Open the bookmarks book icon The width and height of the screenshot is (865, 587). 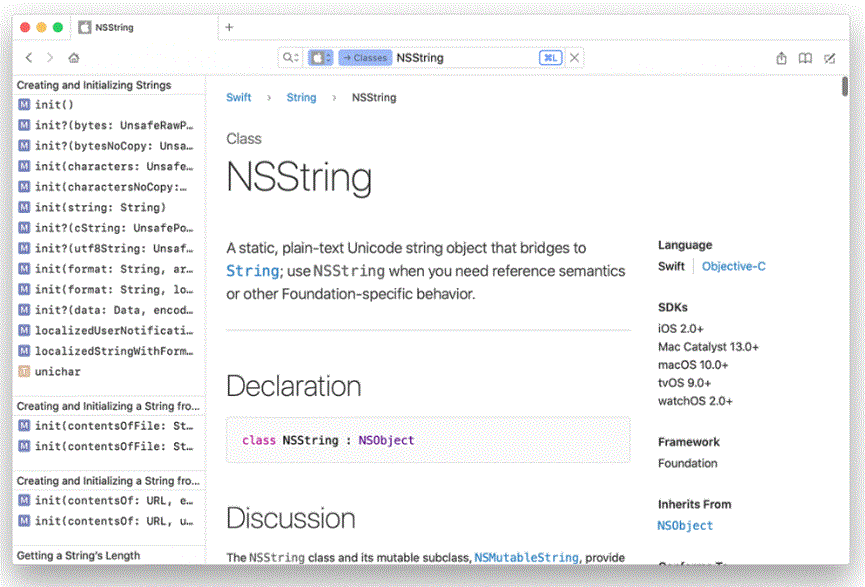[x=805, y=58]
